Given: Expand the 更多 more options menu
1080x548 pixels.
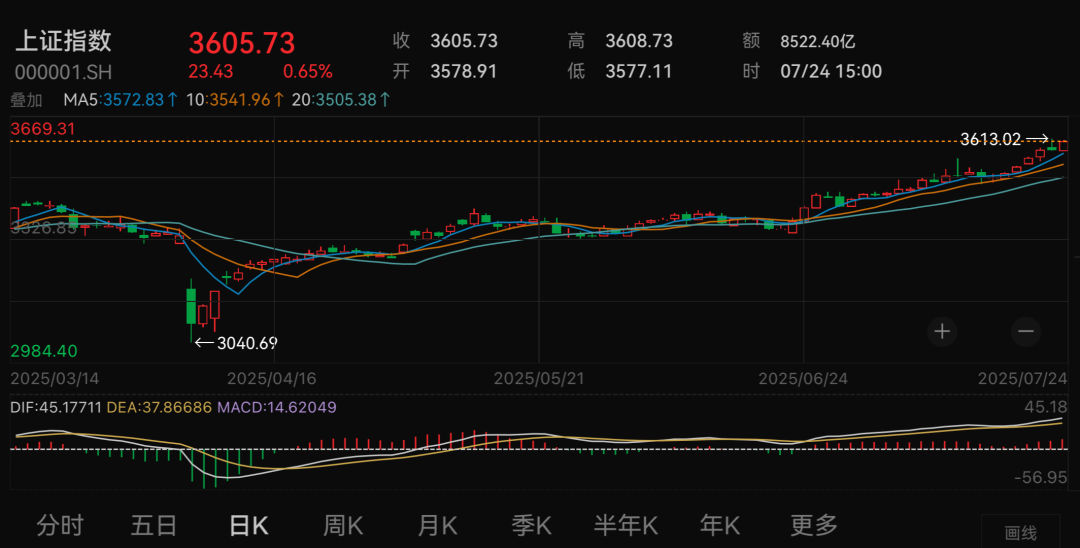Looking at the screenshot, I should pos(813,525).
